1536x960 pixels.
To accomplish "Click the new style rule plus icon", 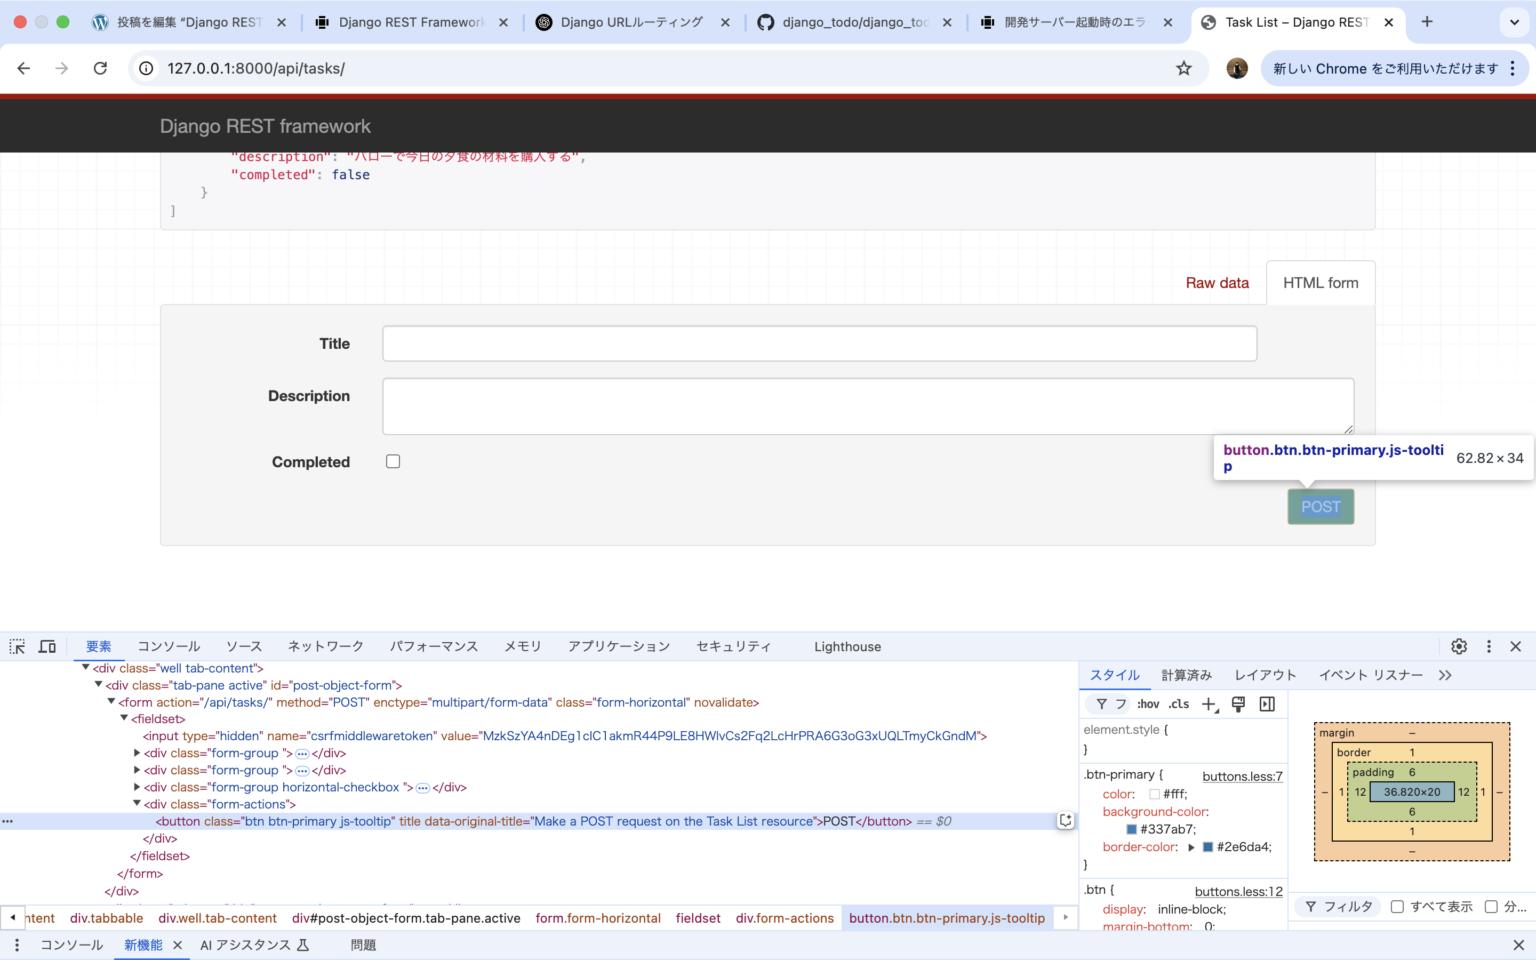I will (x=1209, y=704).
